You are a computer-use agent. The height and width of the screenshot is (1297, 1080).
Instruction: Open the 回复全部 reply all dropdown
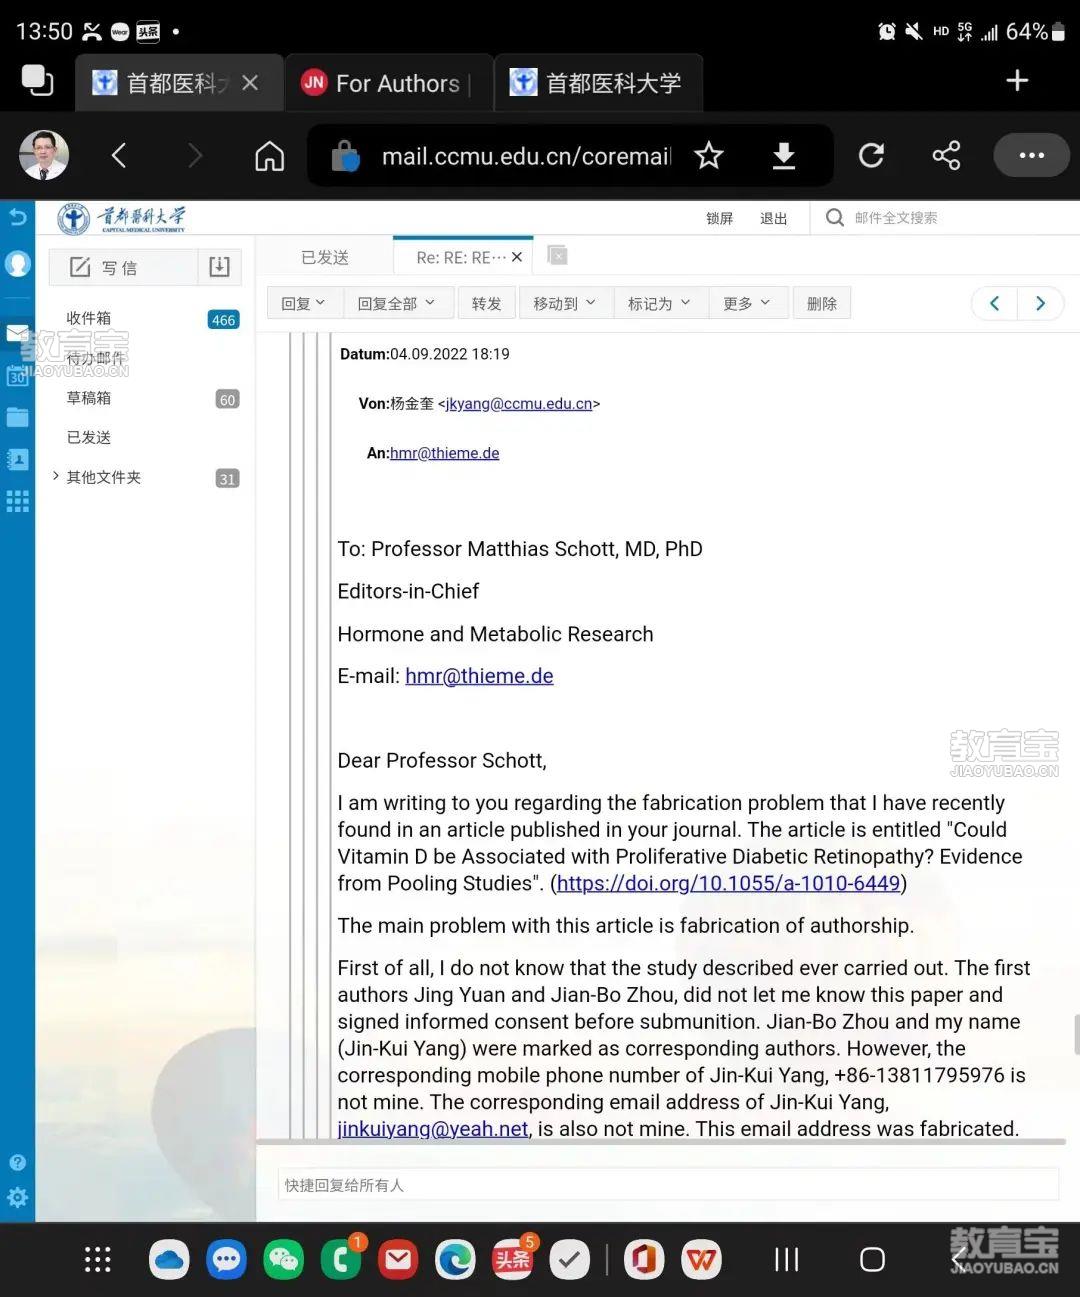397,304
